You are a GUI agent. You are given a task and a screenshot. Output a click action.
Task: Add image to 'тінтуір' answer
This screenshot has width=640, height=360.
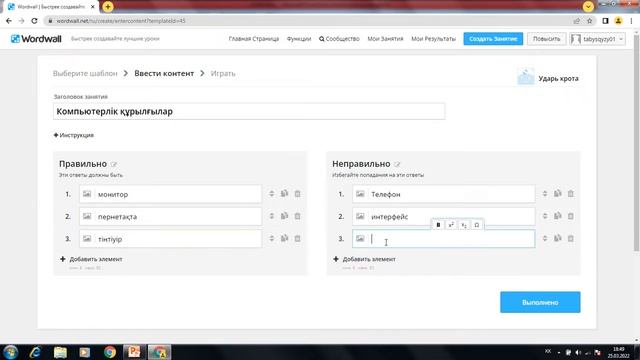pos(87,239)
